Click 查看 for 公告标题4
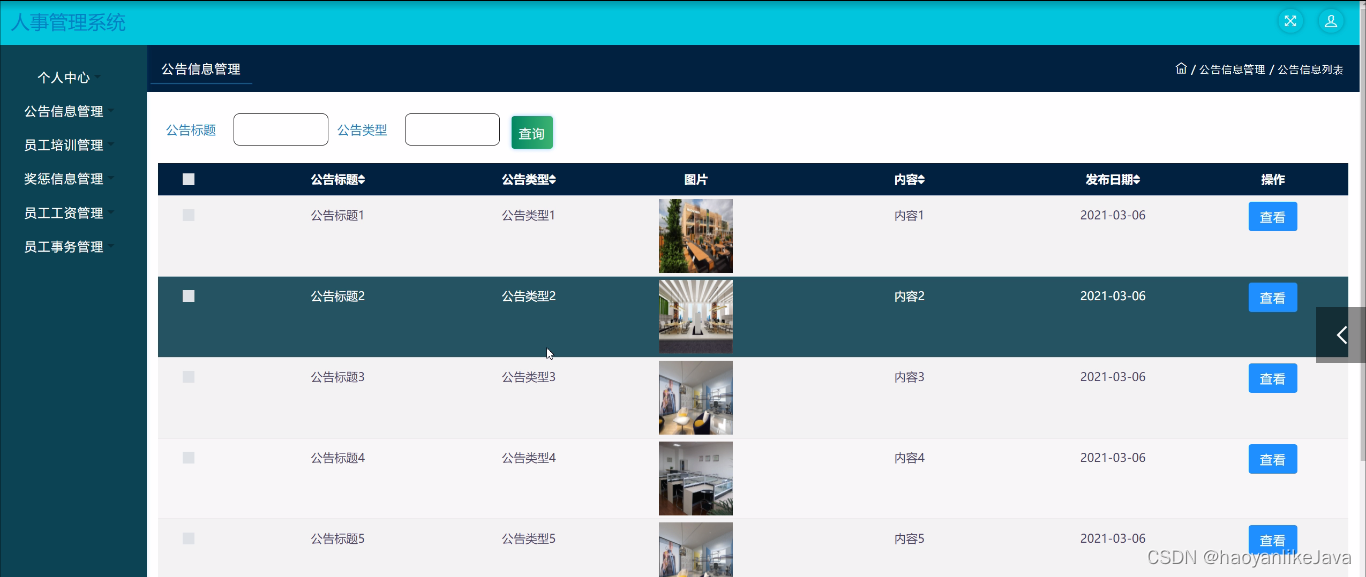This screenshot has height=577, width=1366. [1273, 460]
